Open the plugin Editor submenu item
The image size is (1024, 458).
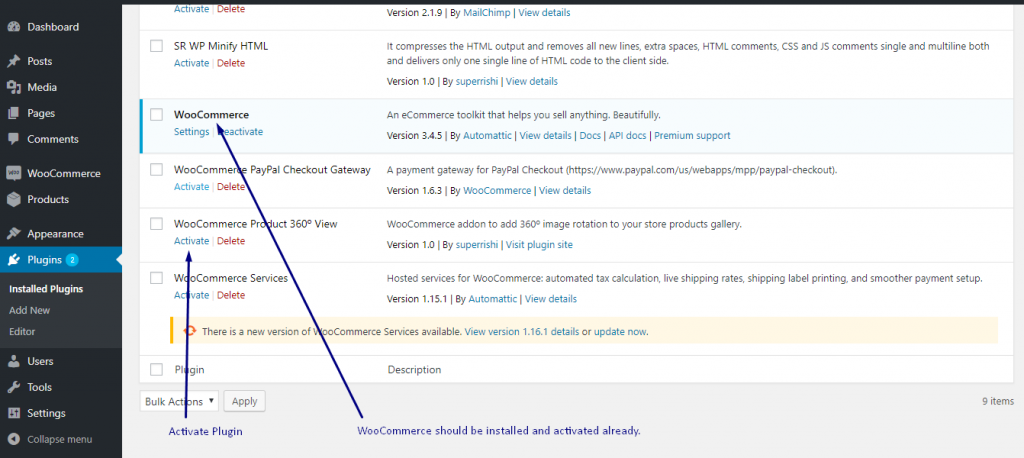tap(22, 331)
